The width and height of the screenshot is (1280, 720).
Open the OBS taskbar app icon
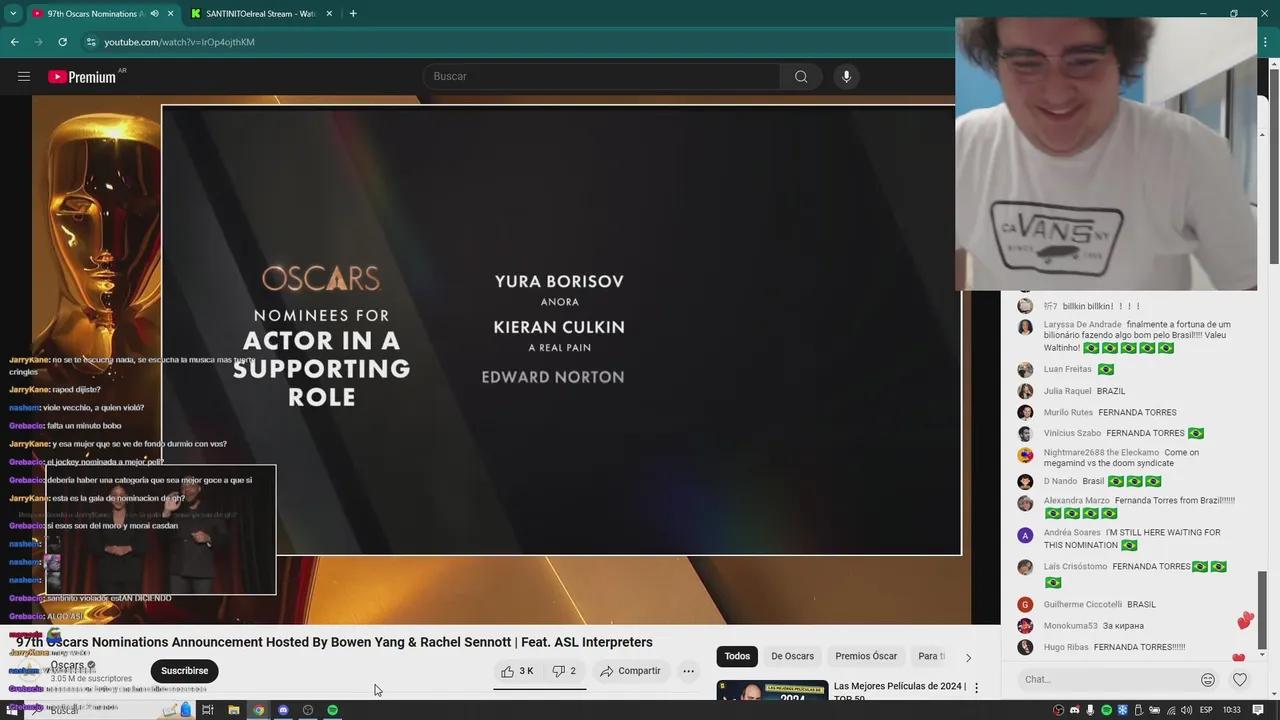click(308, 710)
